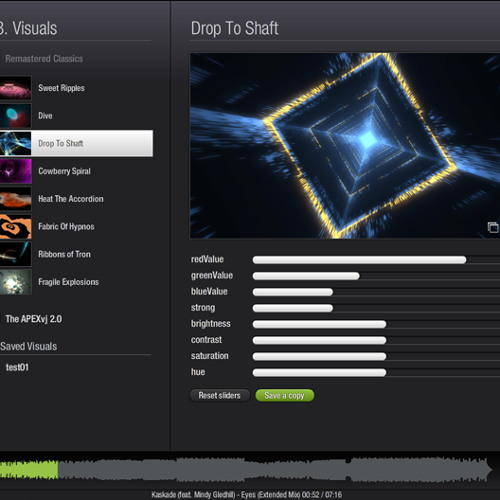Click the fullscreen icon on visual preview

(493, 227)
